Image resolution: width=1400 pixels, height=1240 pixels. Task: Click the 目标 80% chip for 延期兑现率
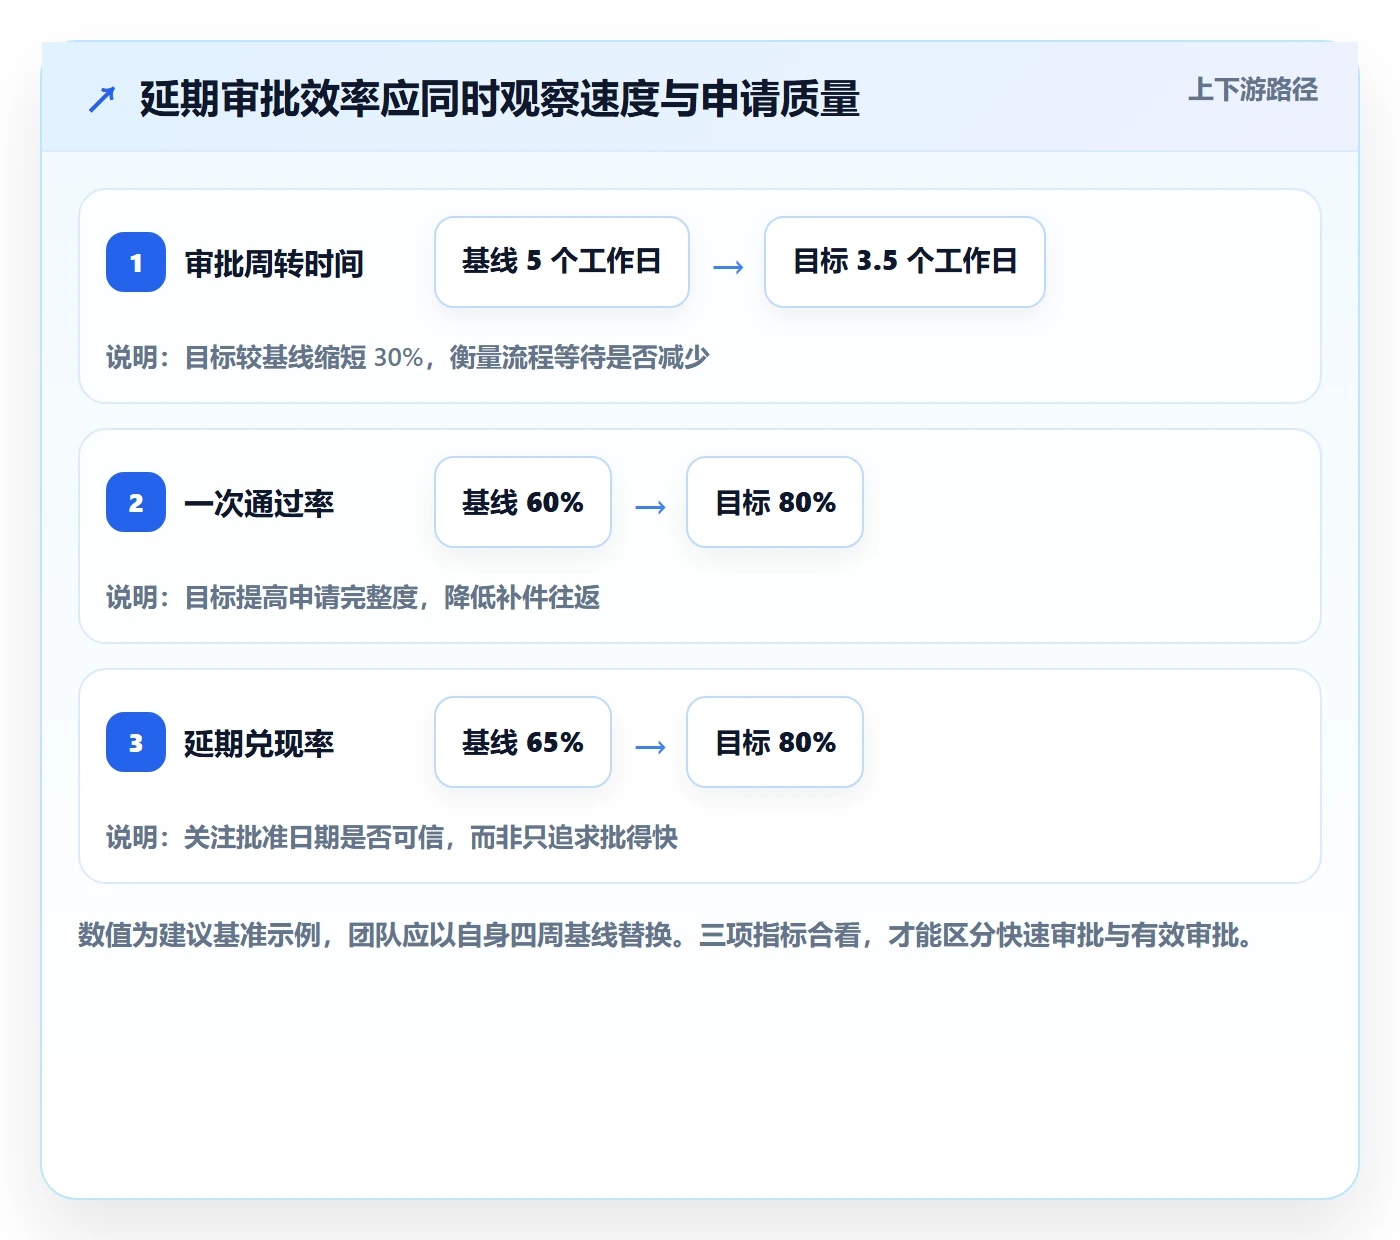click(x=775, y=742)
